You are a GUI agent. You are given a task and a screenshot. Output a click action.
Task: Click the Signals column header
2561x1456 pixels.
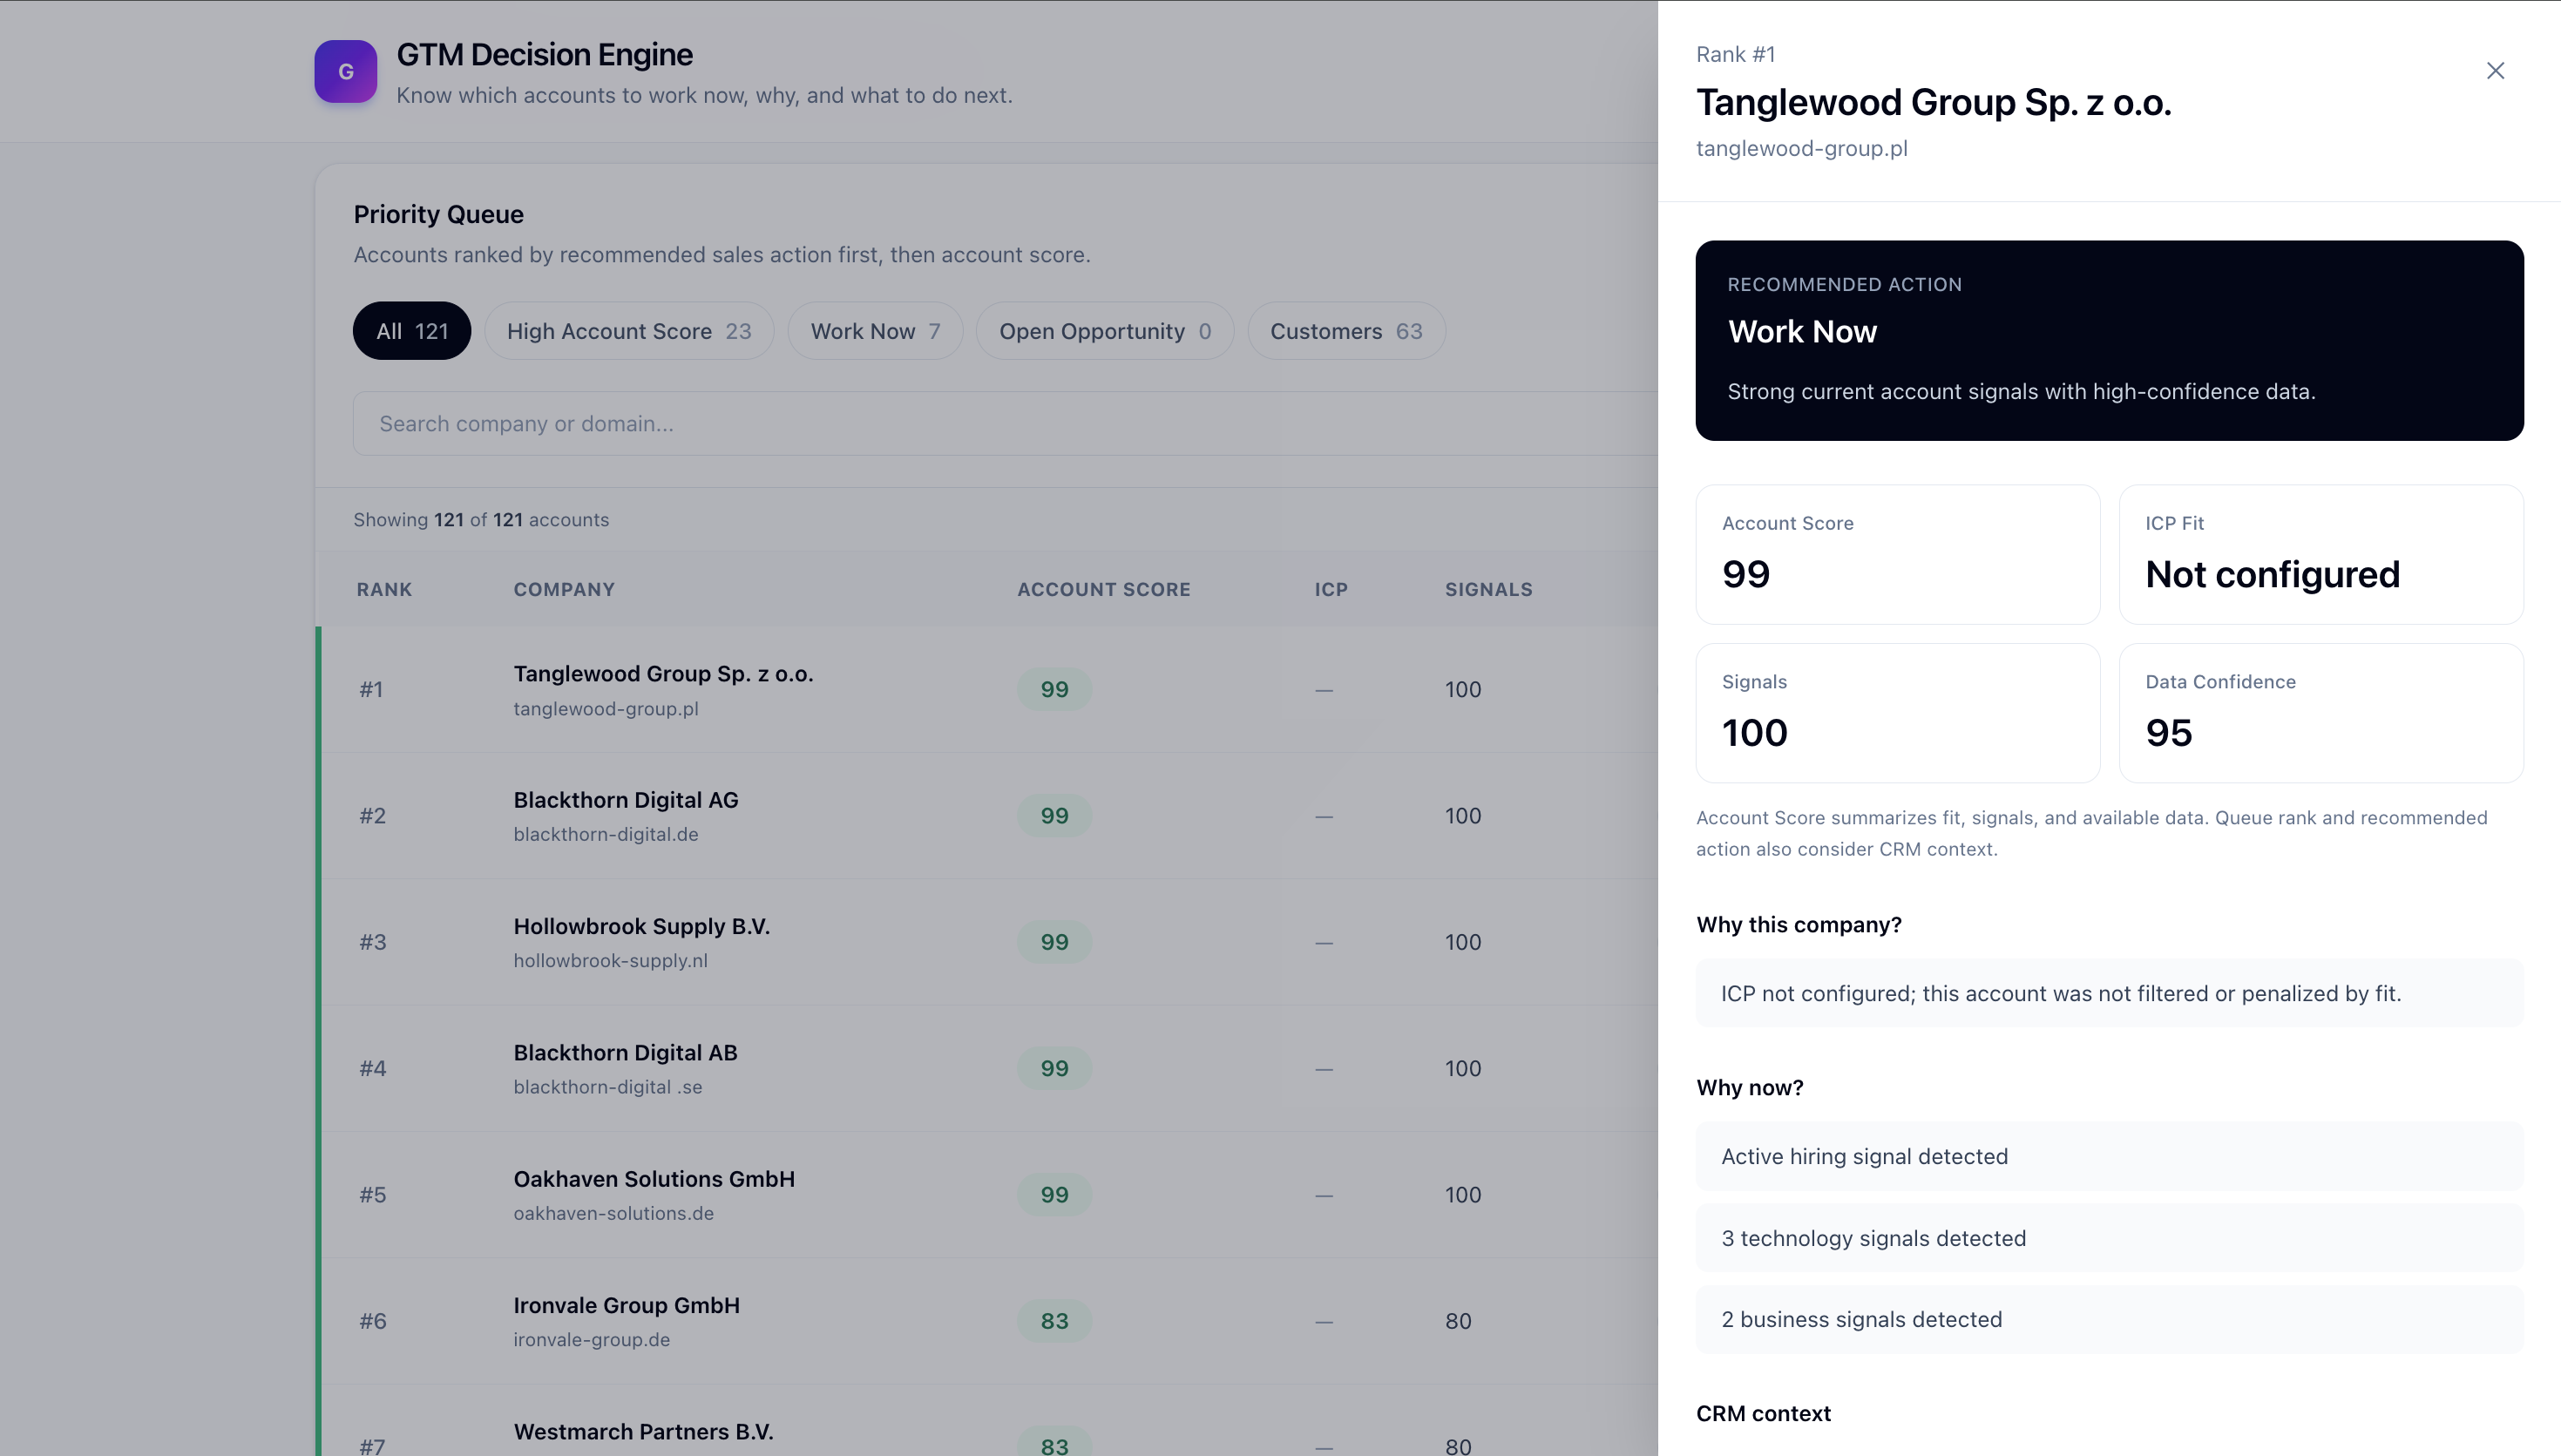(x=1488, y=589)
